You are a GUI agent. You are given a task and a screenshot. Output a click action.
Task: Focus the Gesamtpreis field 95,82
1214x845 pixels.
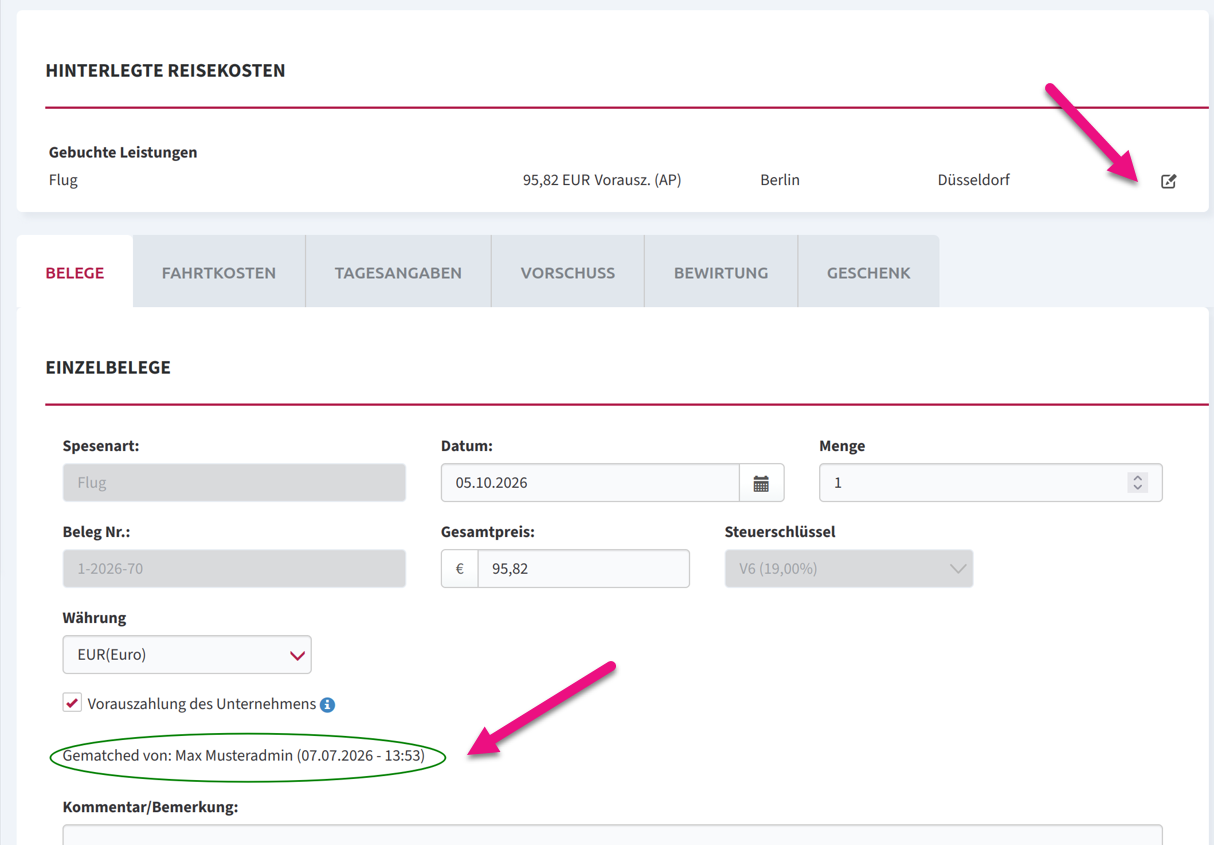click(584, 569)
